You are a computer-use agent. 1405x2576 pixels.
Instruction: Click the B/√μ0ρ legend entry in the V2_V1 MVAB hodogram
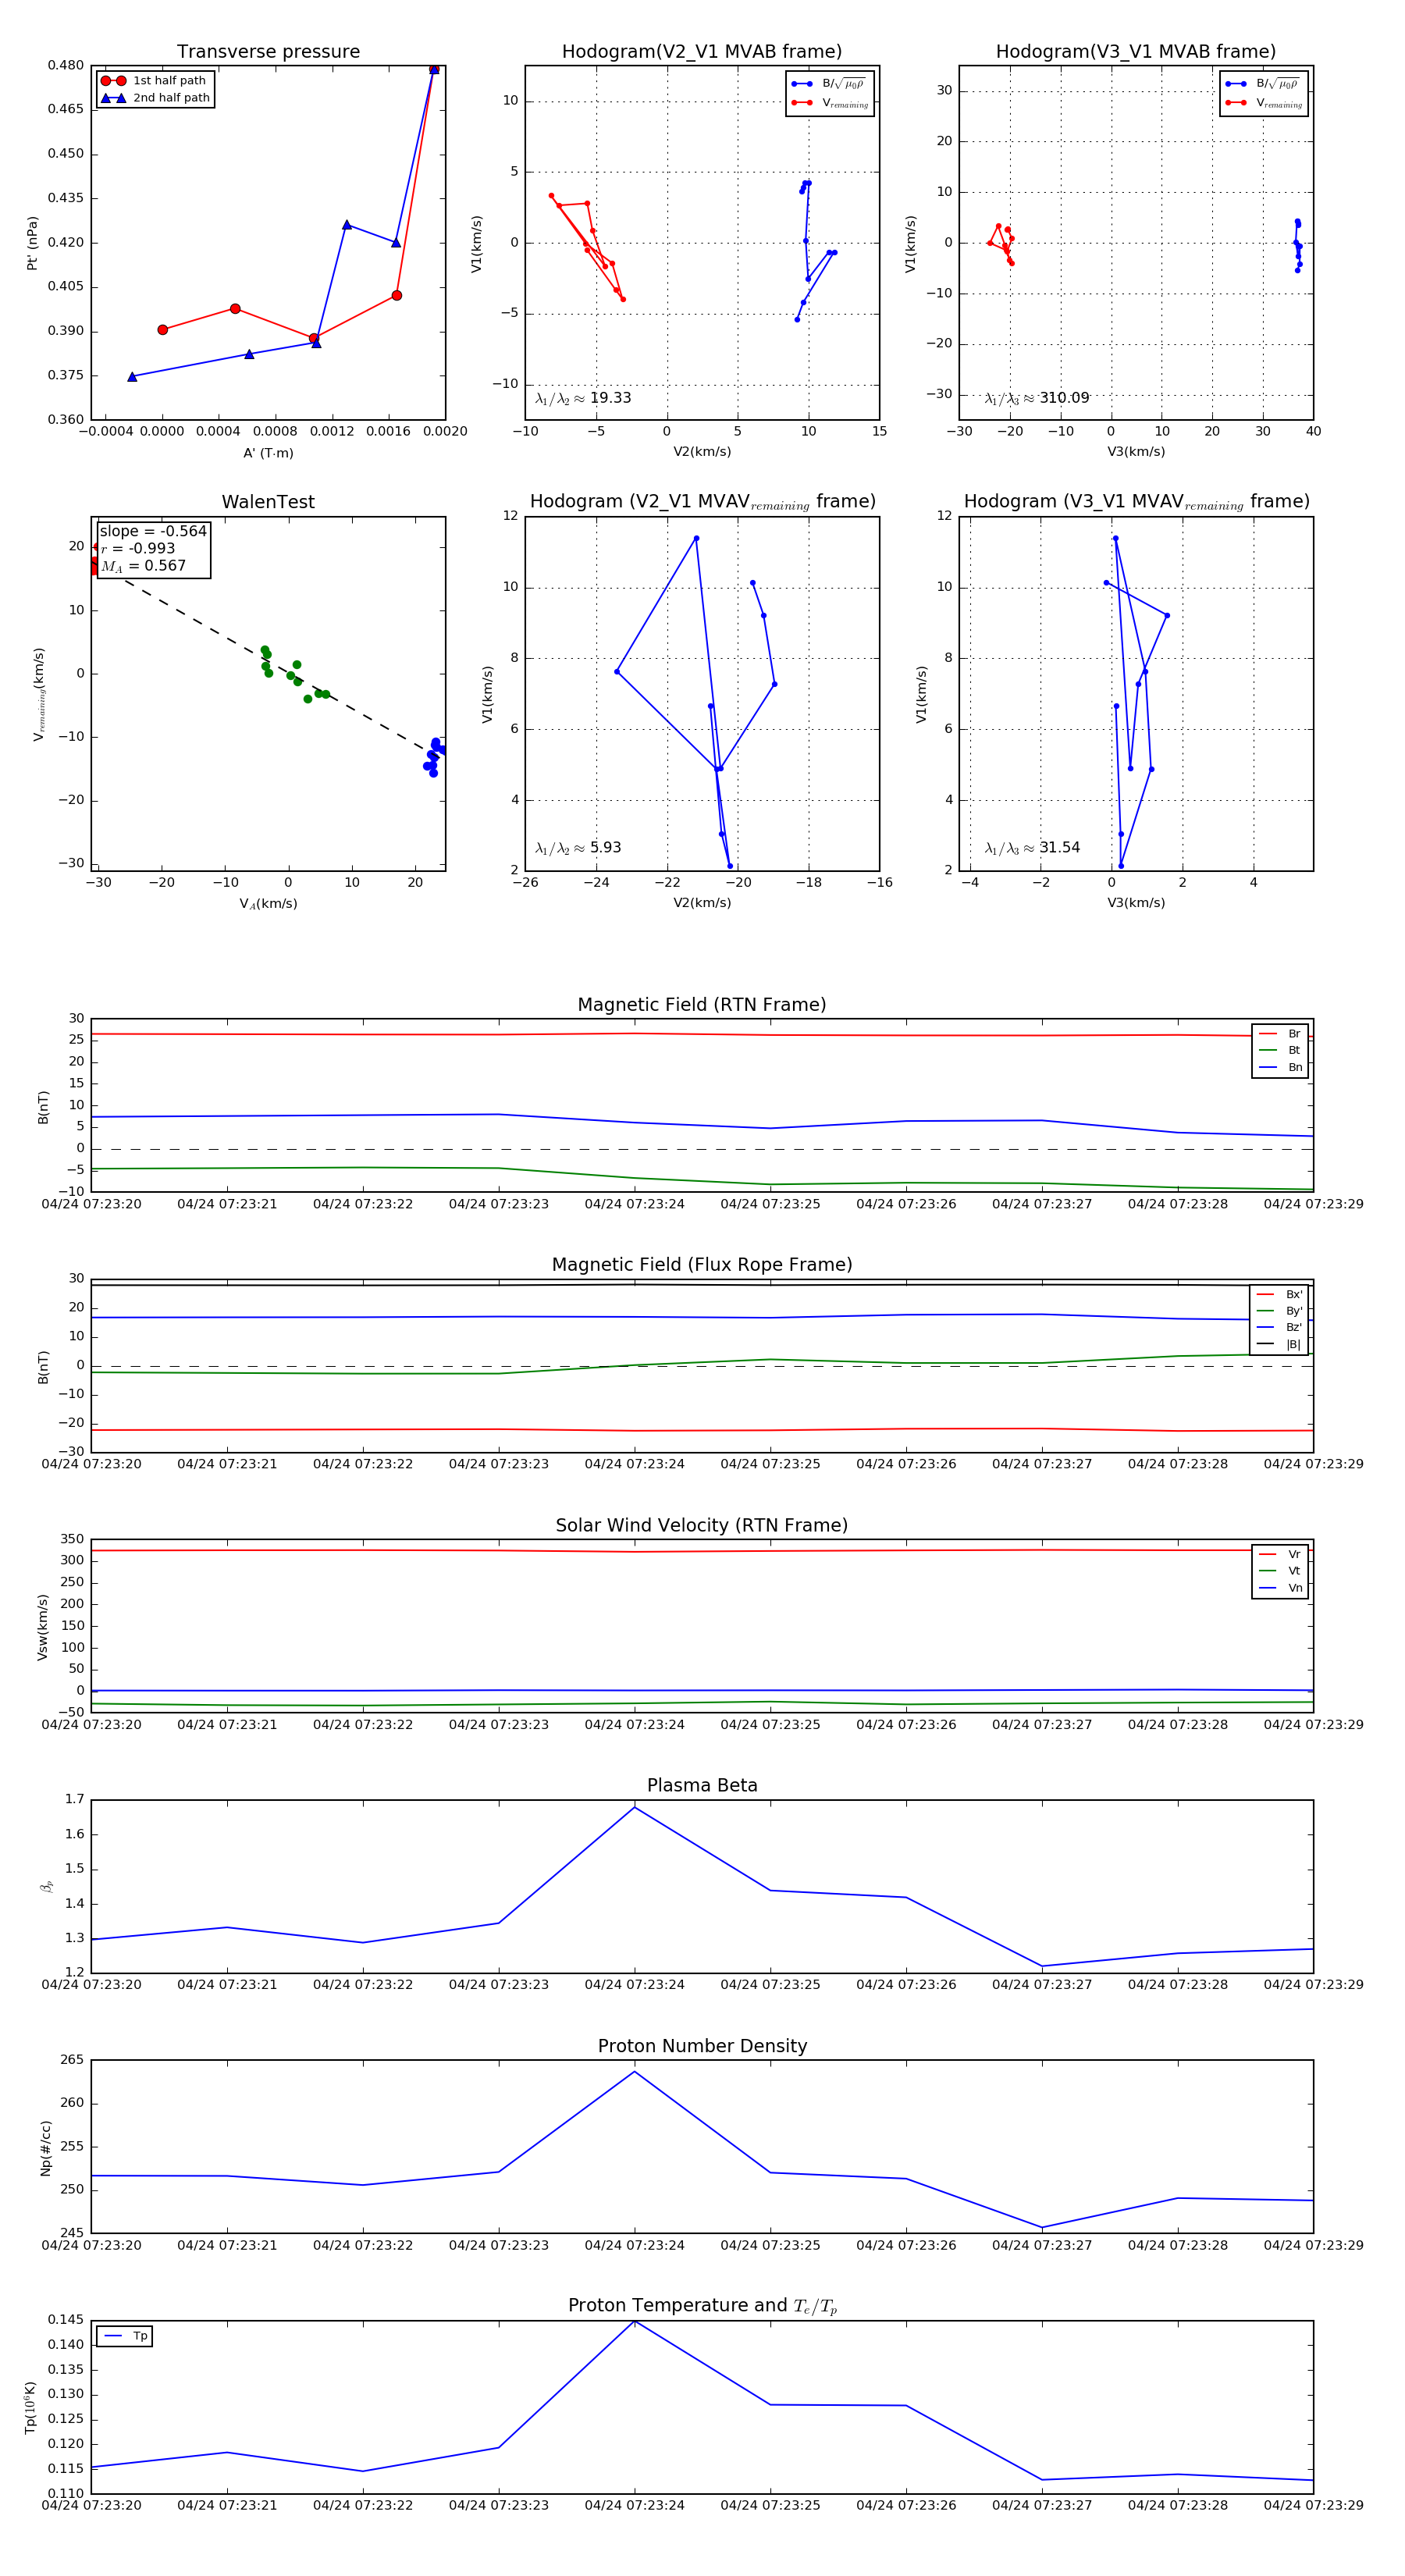pos(829,84)
